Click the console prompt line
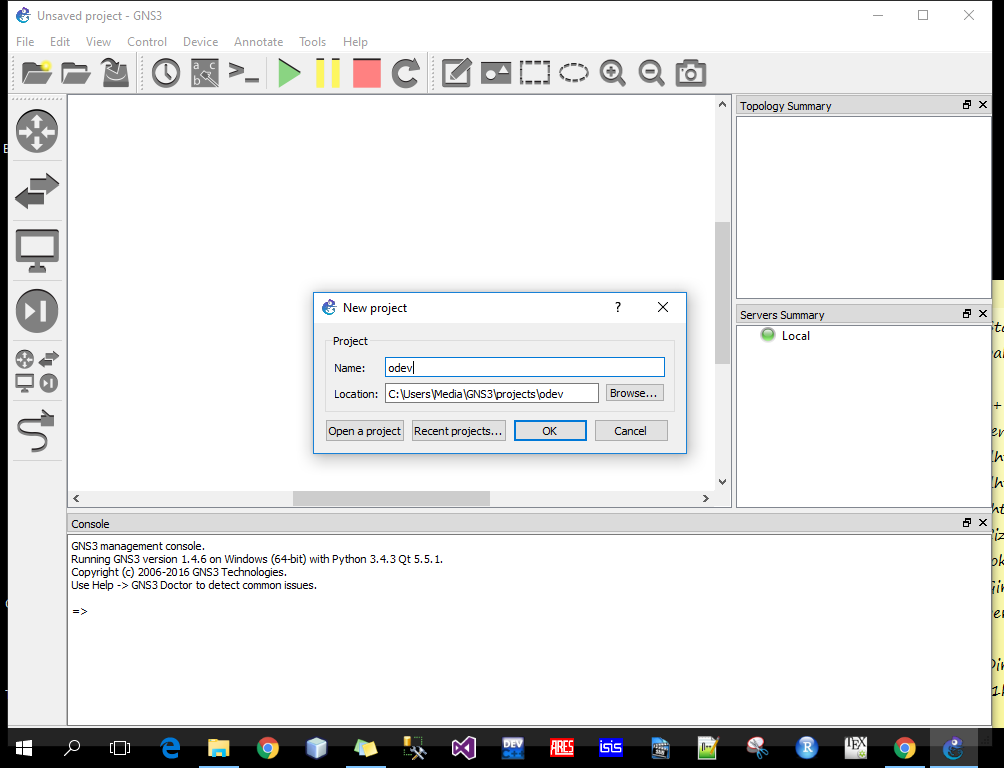The image size is (1004, 768). [x=79, y=611]
